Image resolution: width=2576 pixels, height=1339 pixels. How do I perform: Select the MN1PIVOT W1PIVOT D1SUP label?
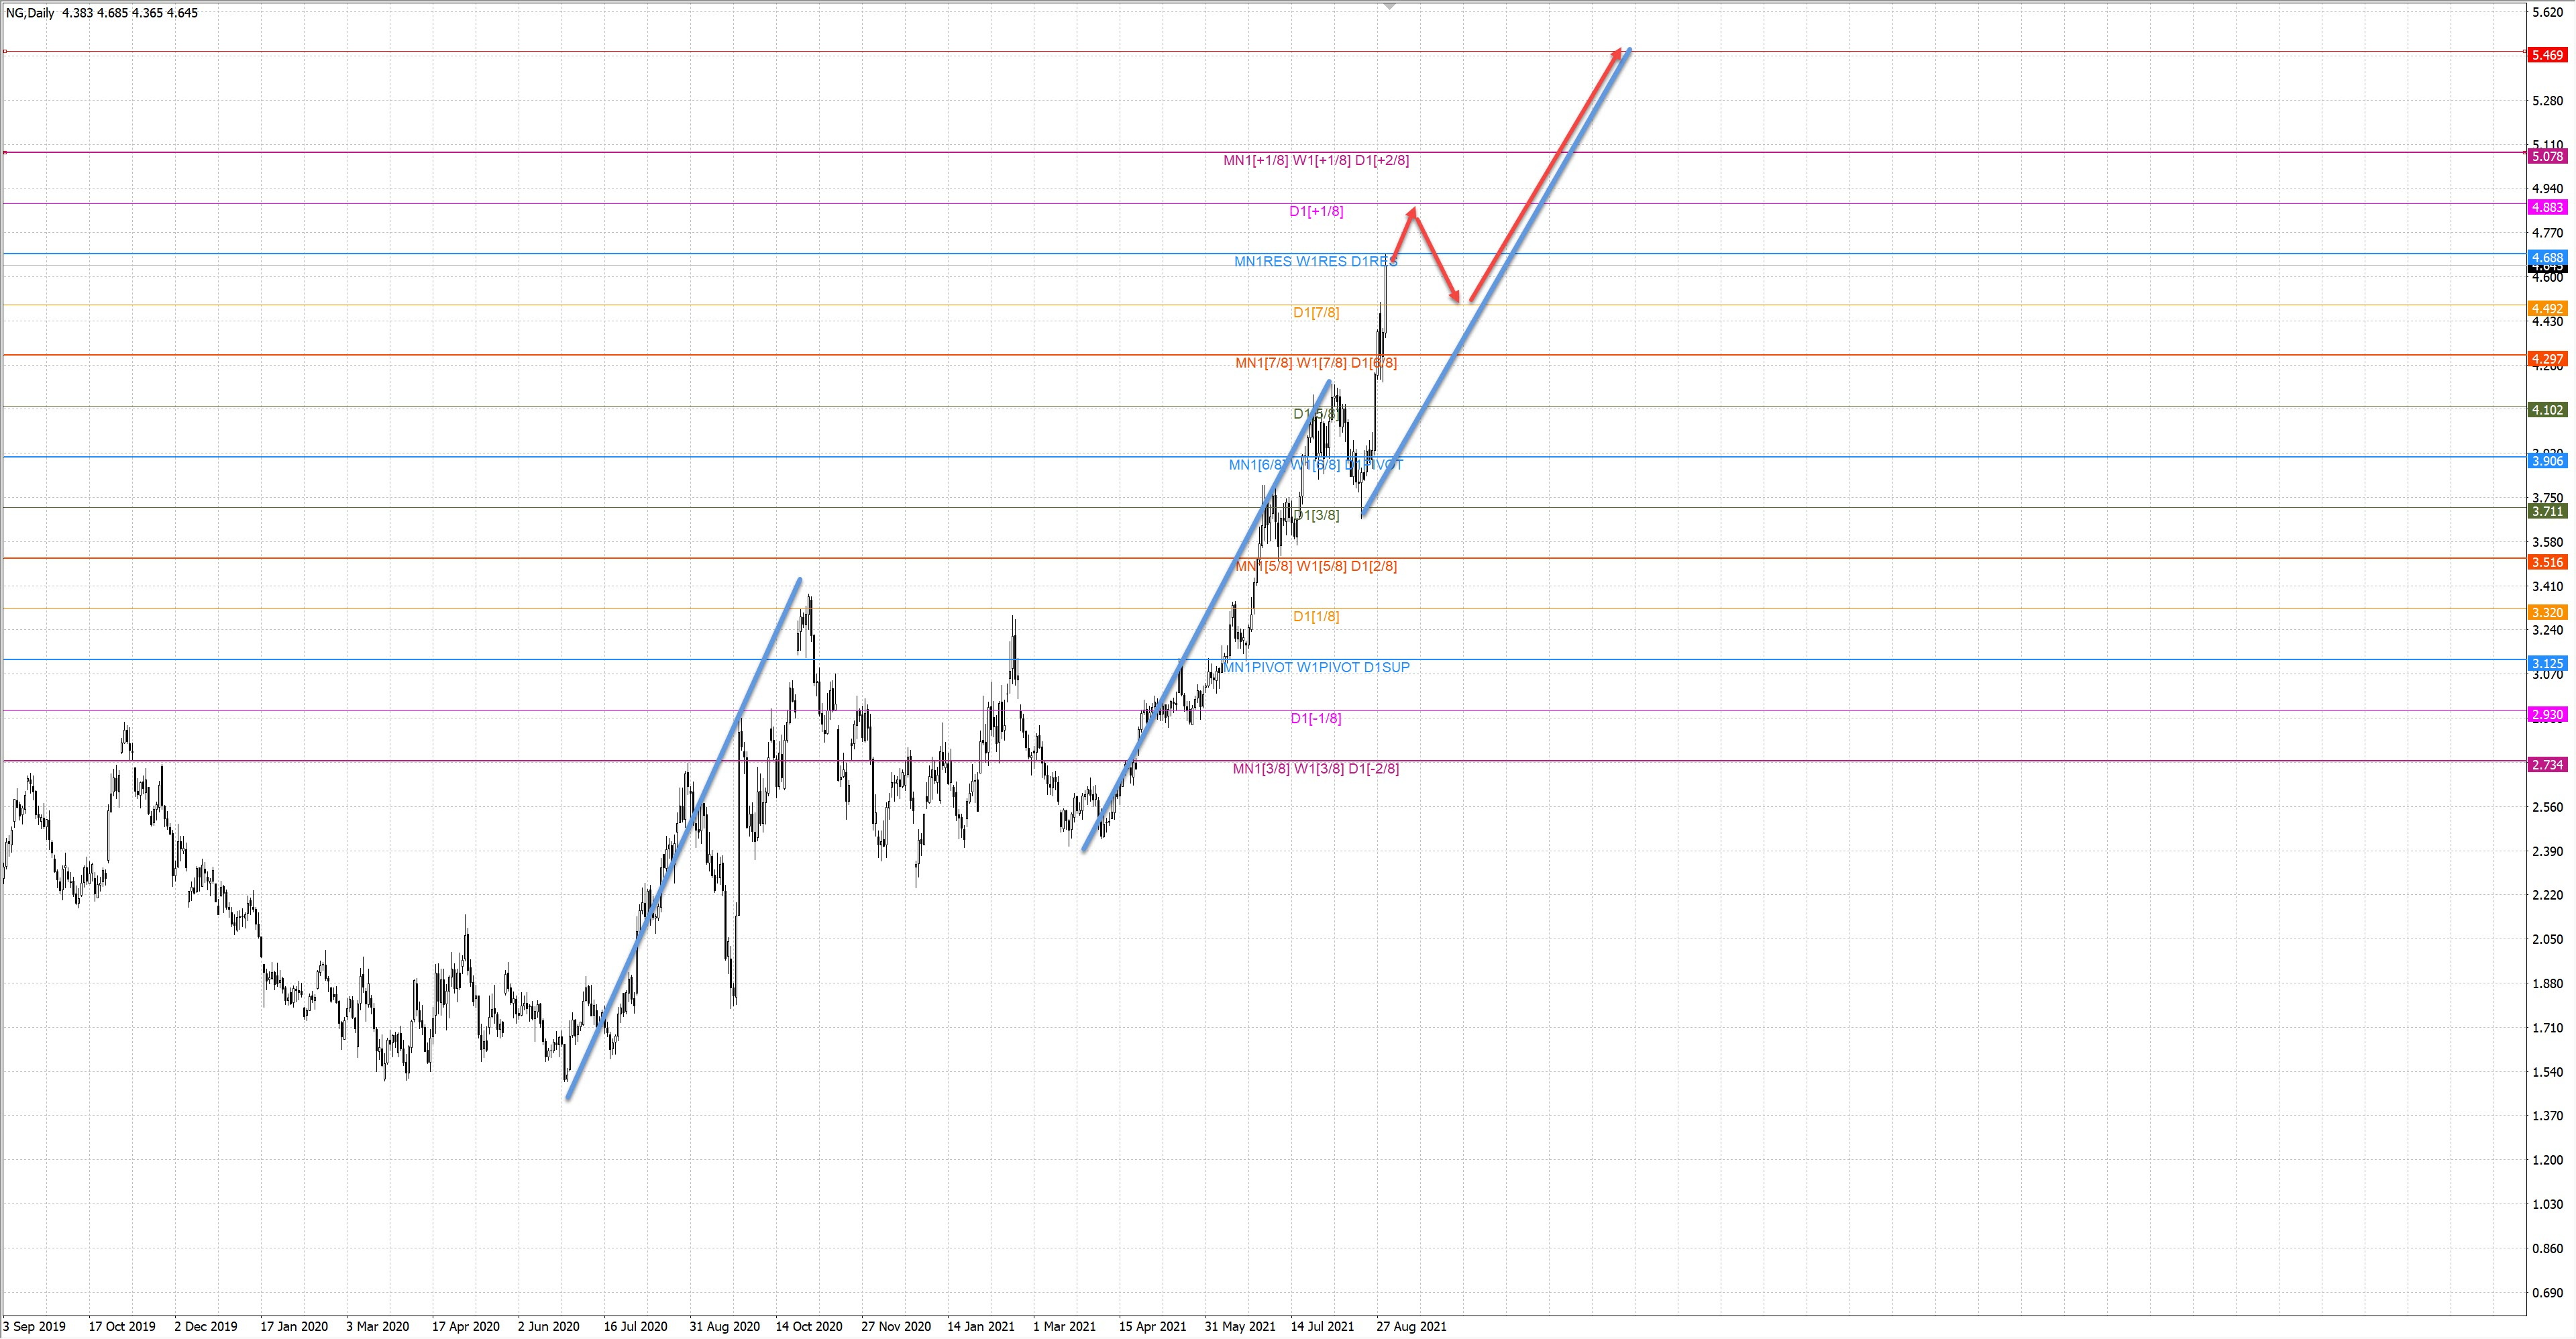(1317, 667)
